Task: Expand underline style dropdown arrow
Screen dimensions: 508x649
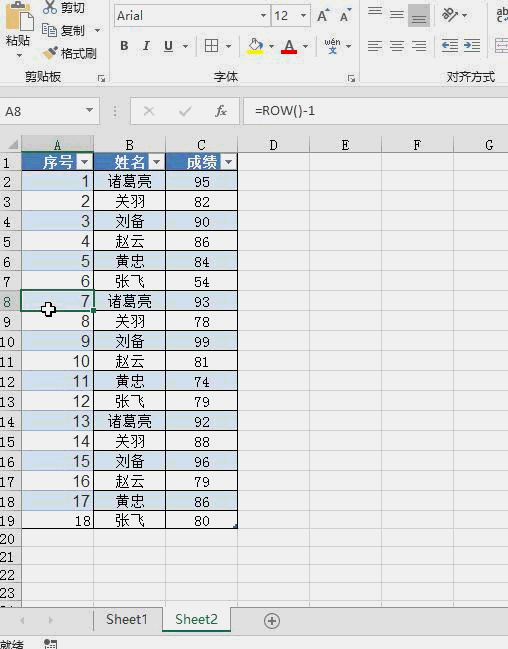Action: (x=185, y=46)
